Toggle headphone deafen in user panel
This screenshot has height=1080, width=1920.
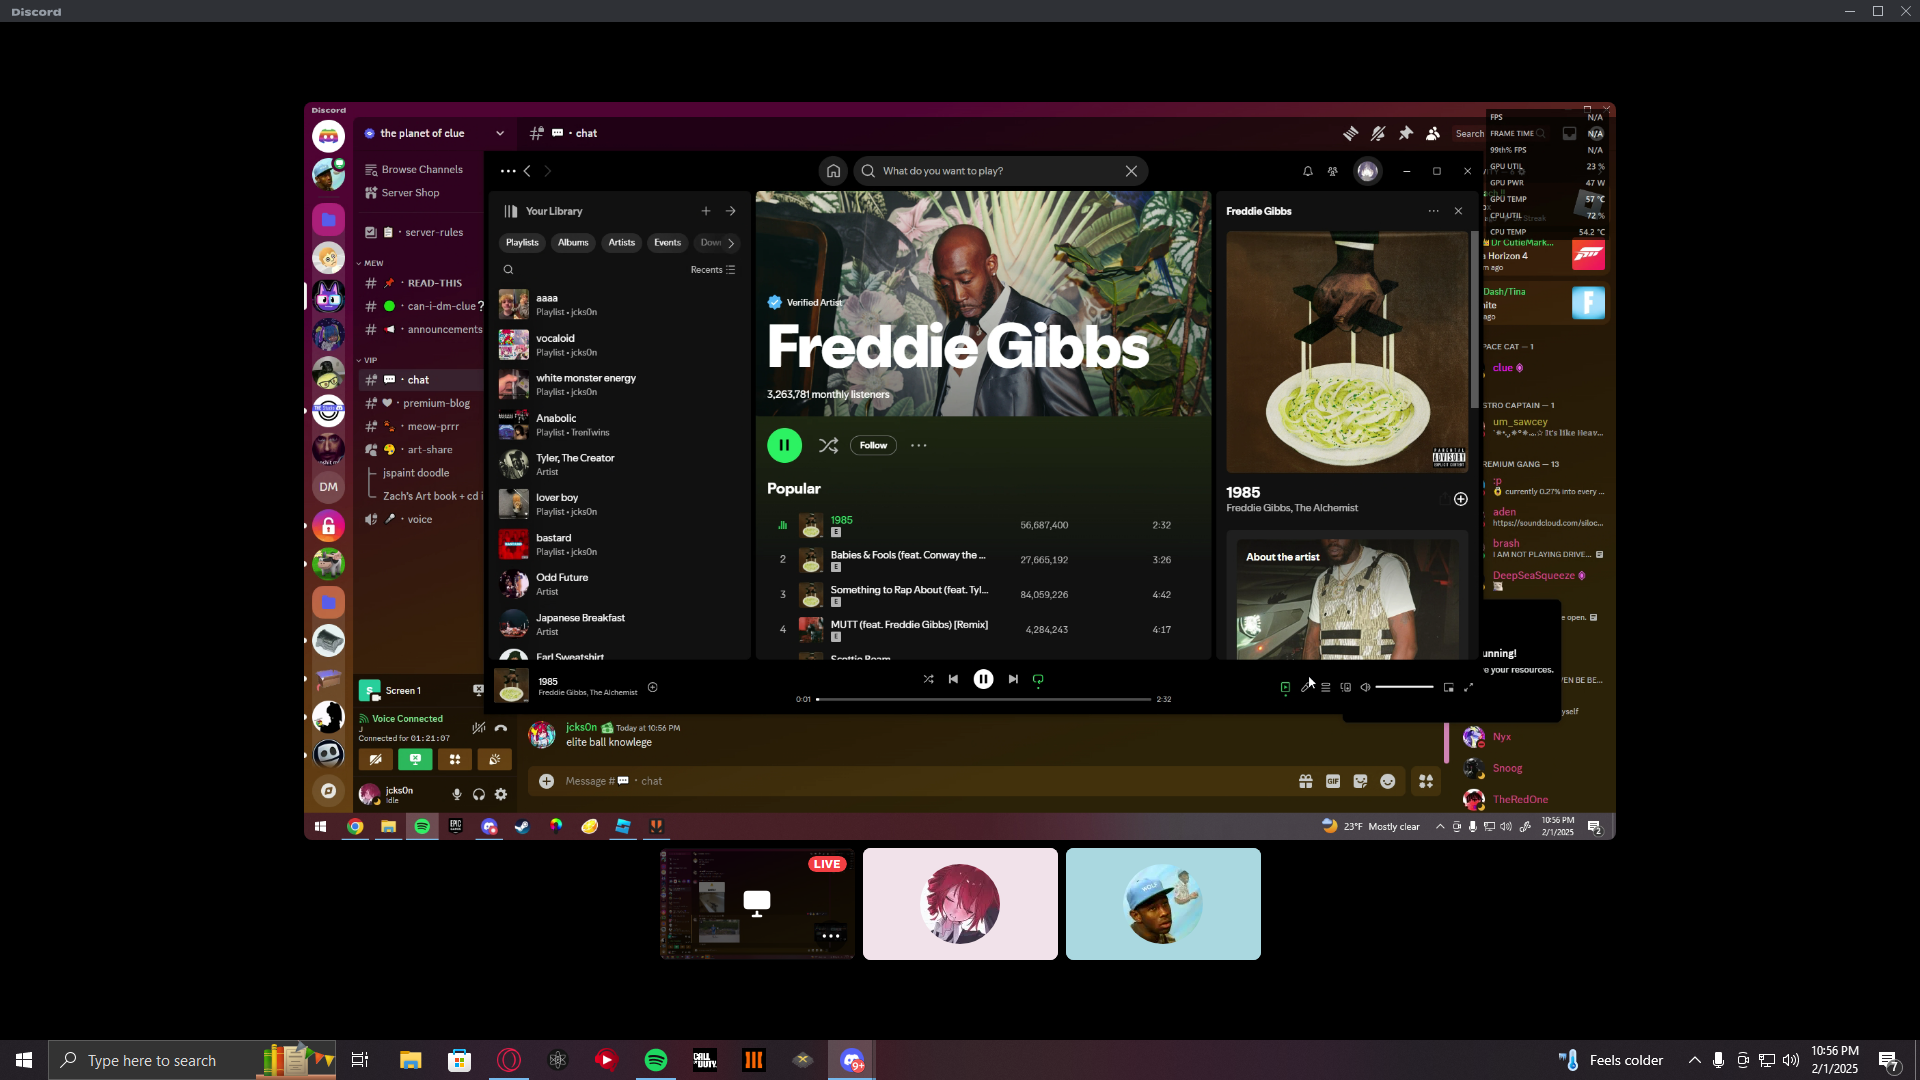(479, 794)
